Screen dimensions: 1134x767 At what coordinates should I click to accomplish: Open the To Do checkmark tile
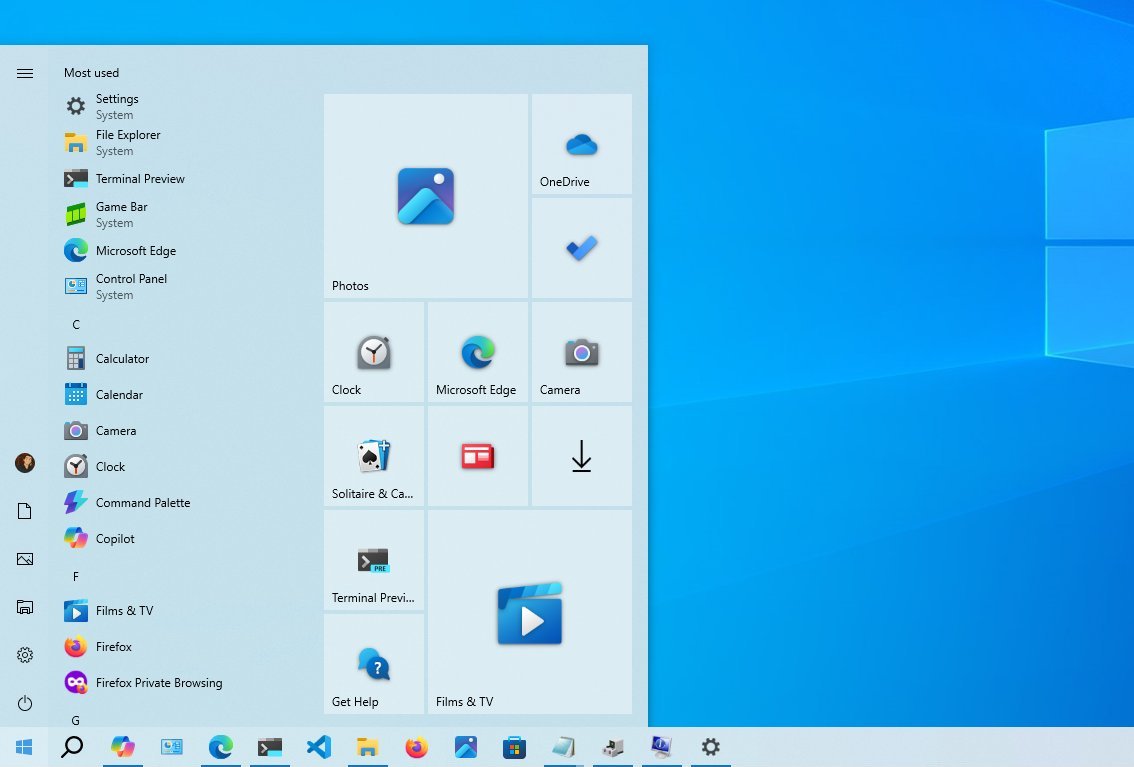point(582,248)
